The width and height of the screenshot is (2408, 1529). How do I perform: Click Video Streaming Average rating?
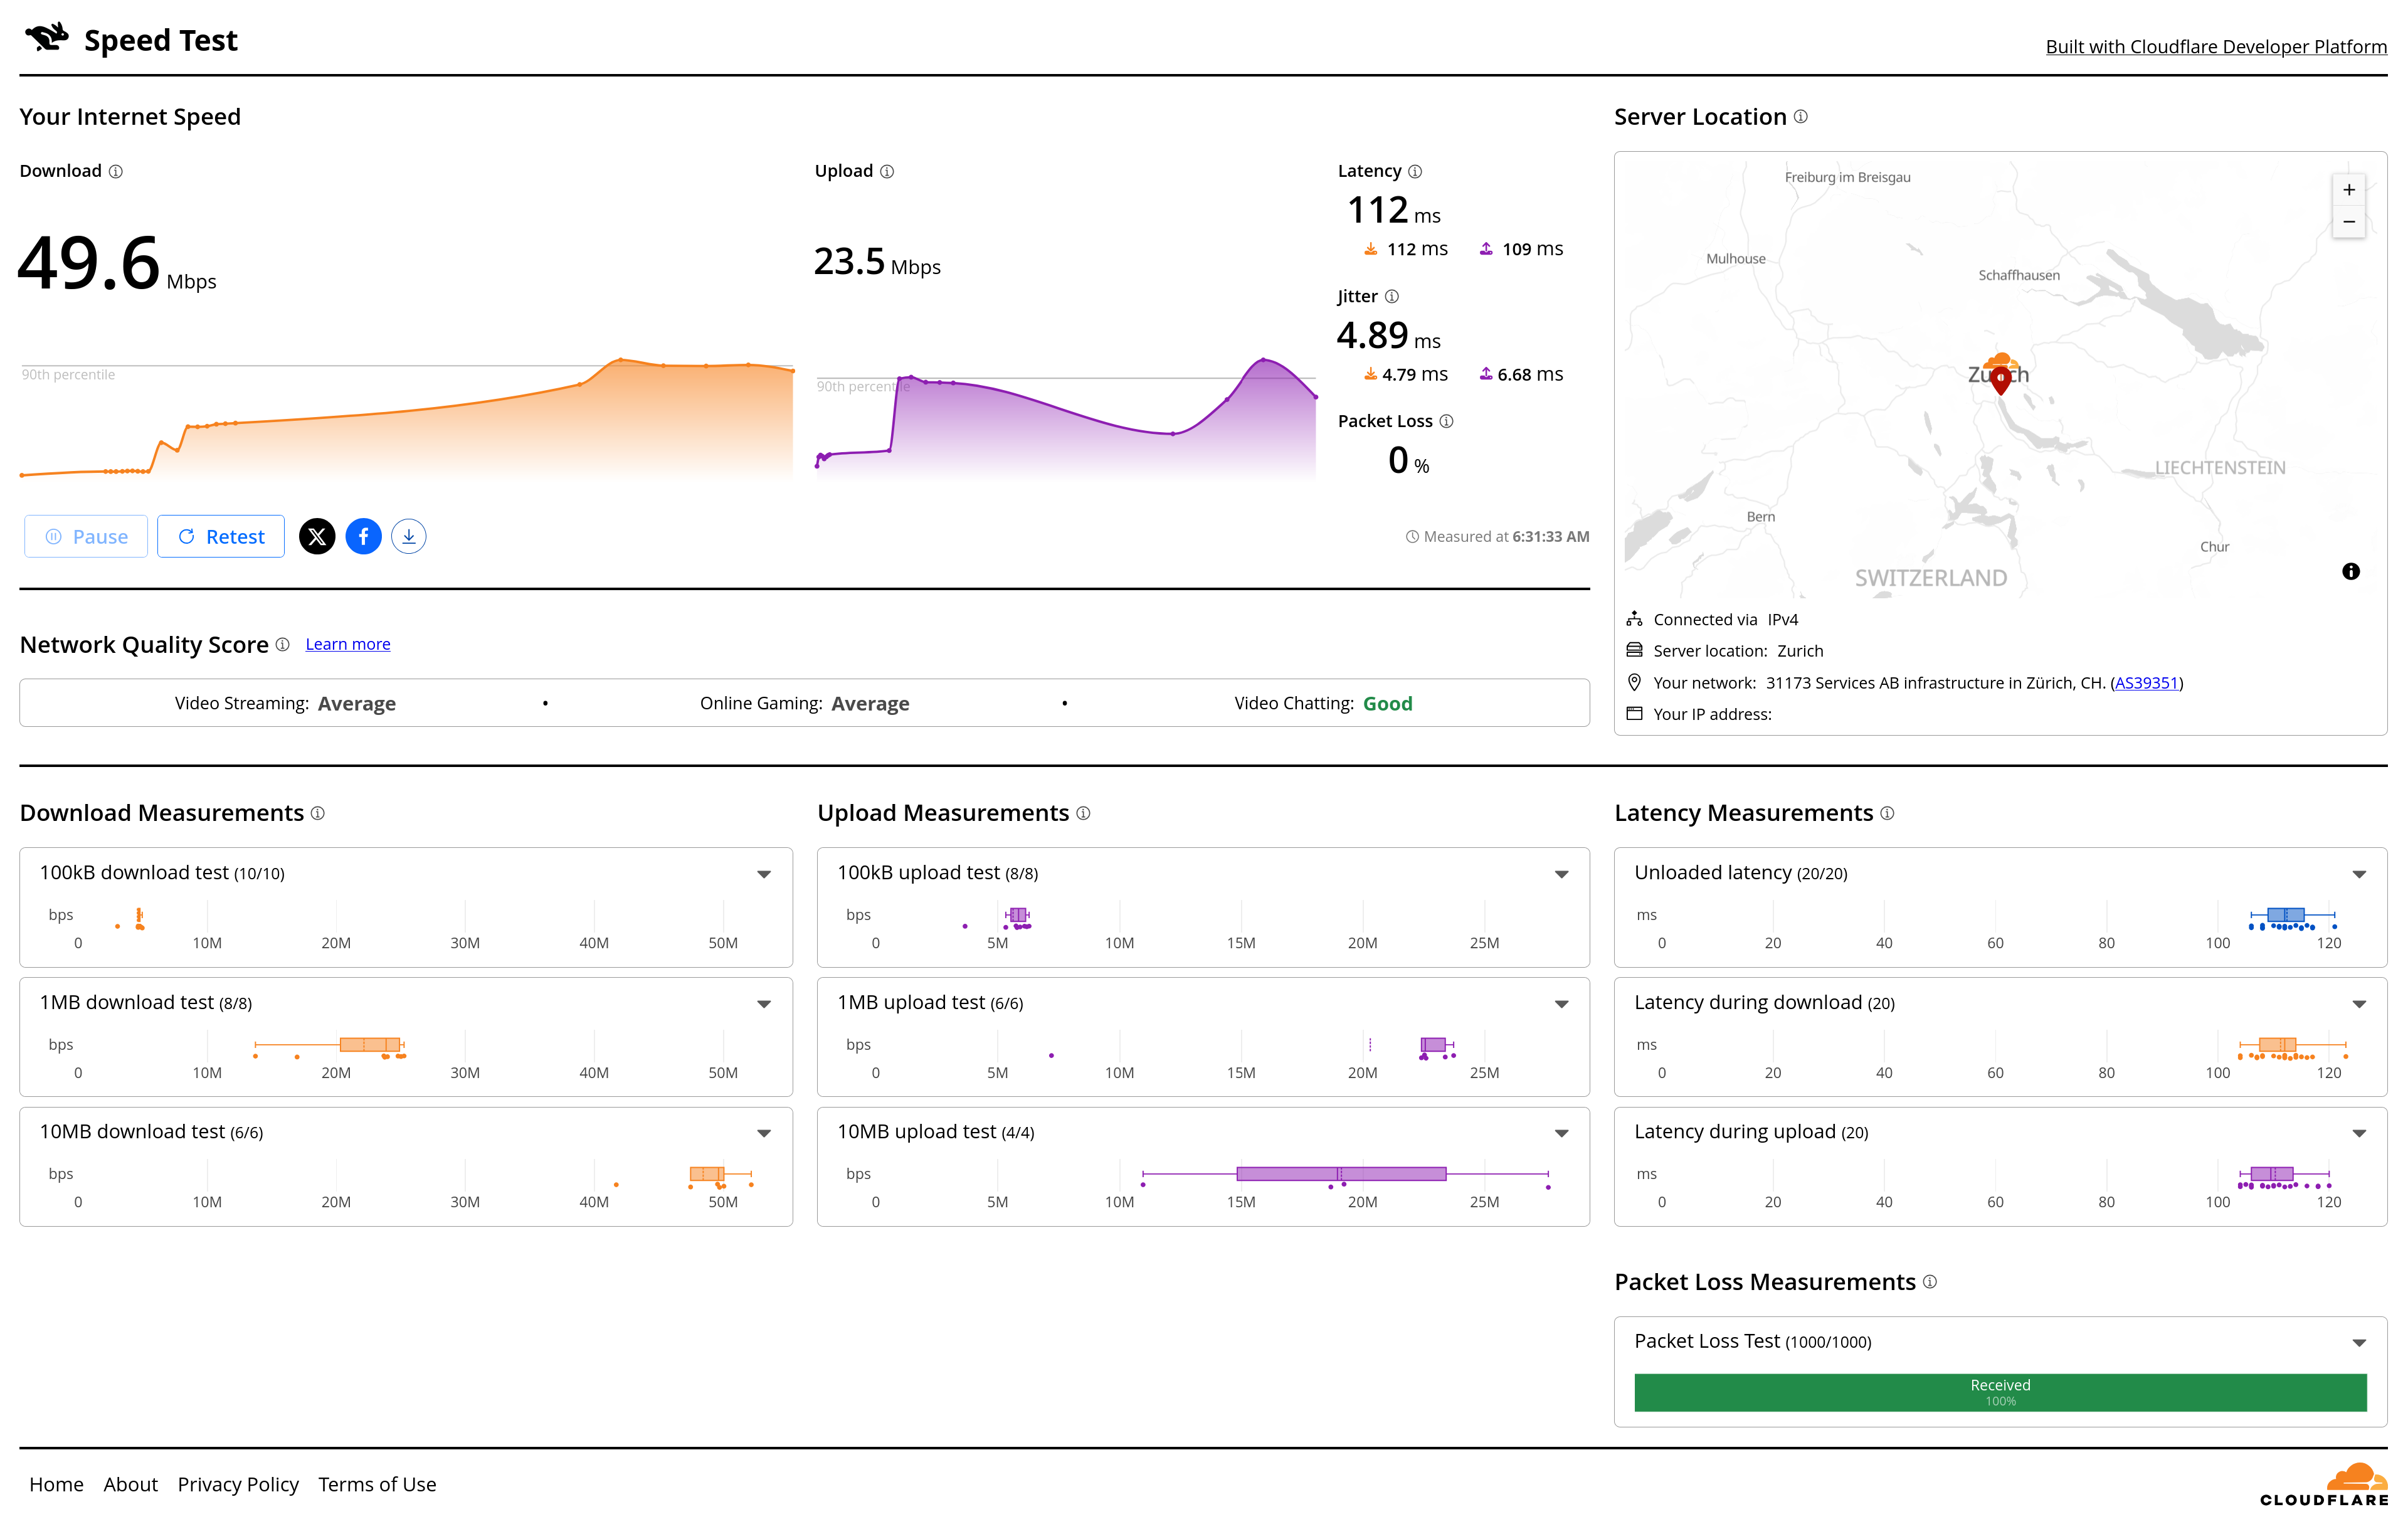pos(285,703)
